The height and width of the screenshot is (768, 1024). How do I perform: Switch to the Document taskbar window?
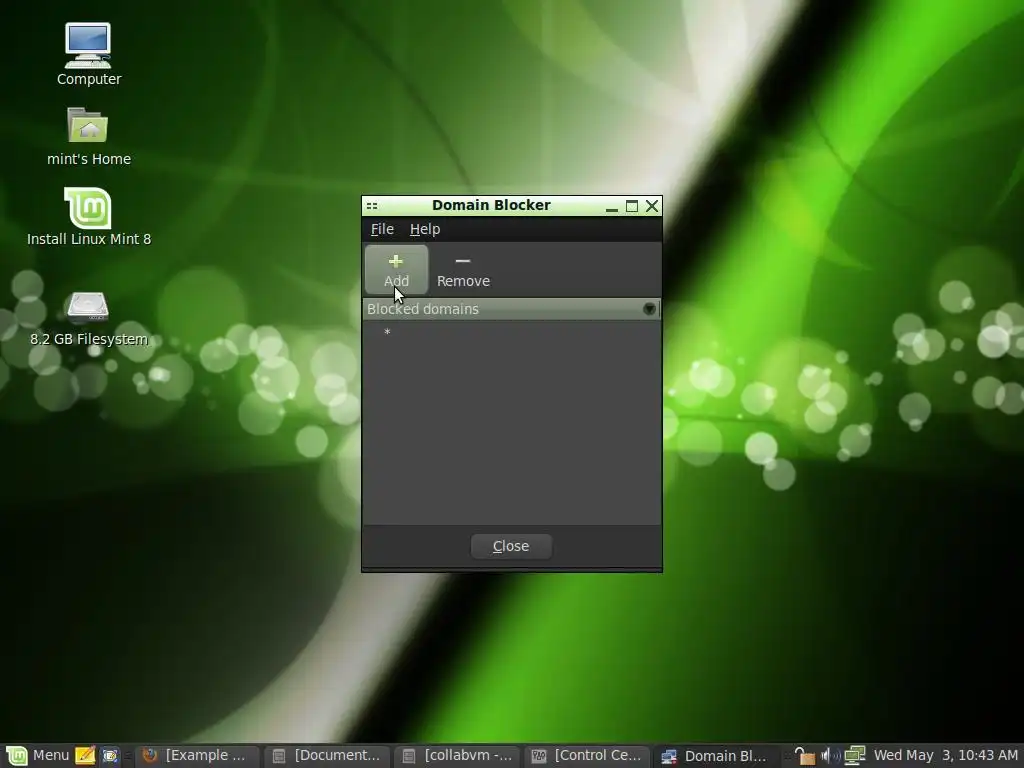pos(328,756)
